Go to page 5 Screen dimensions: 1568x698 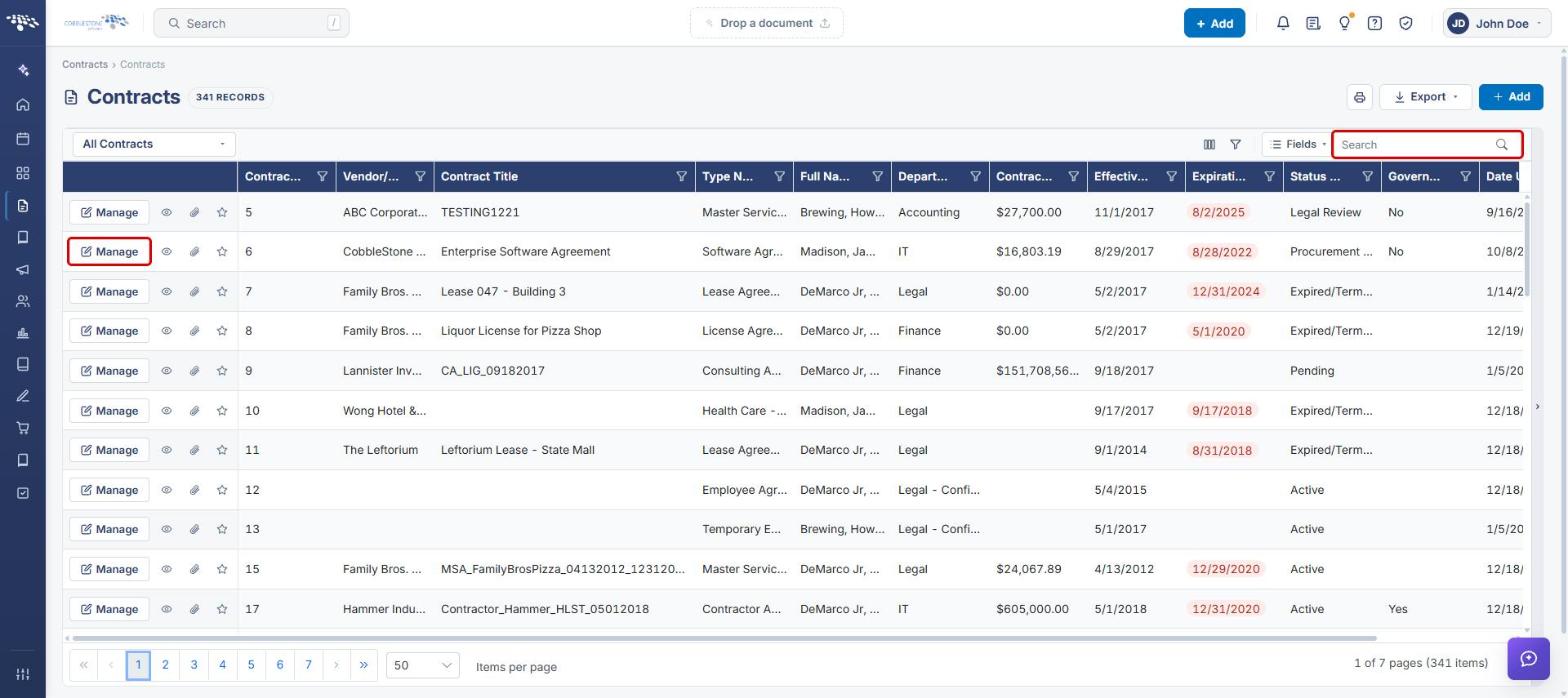(251, 665)
